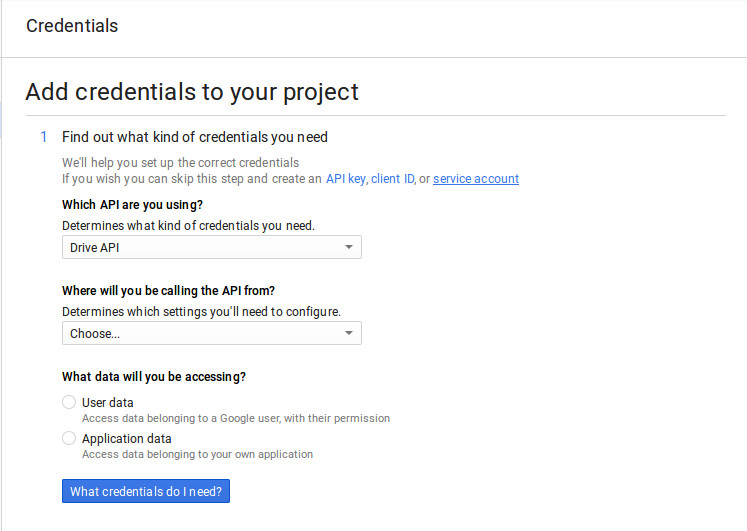747x531 pixels.
Task: Click the step number 1 marker
Action: [x=43, y=137]
